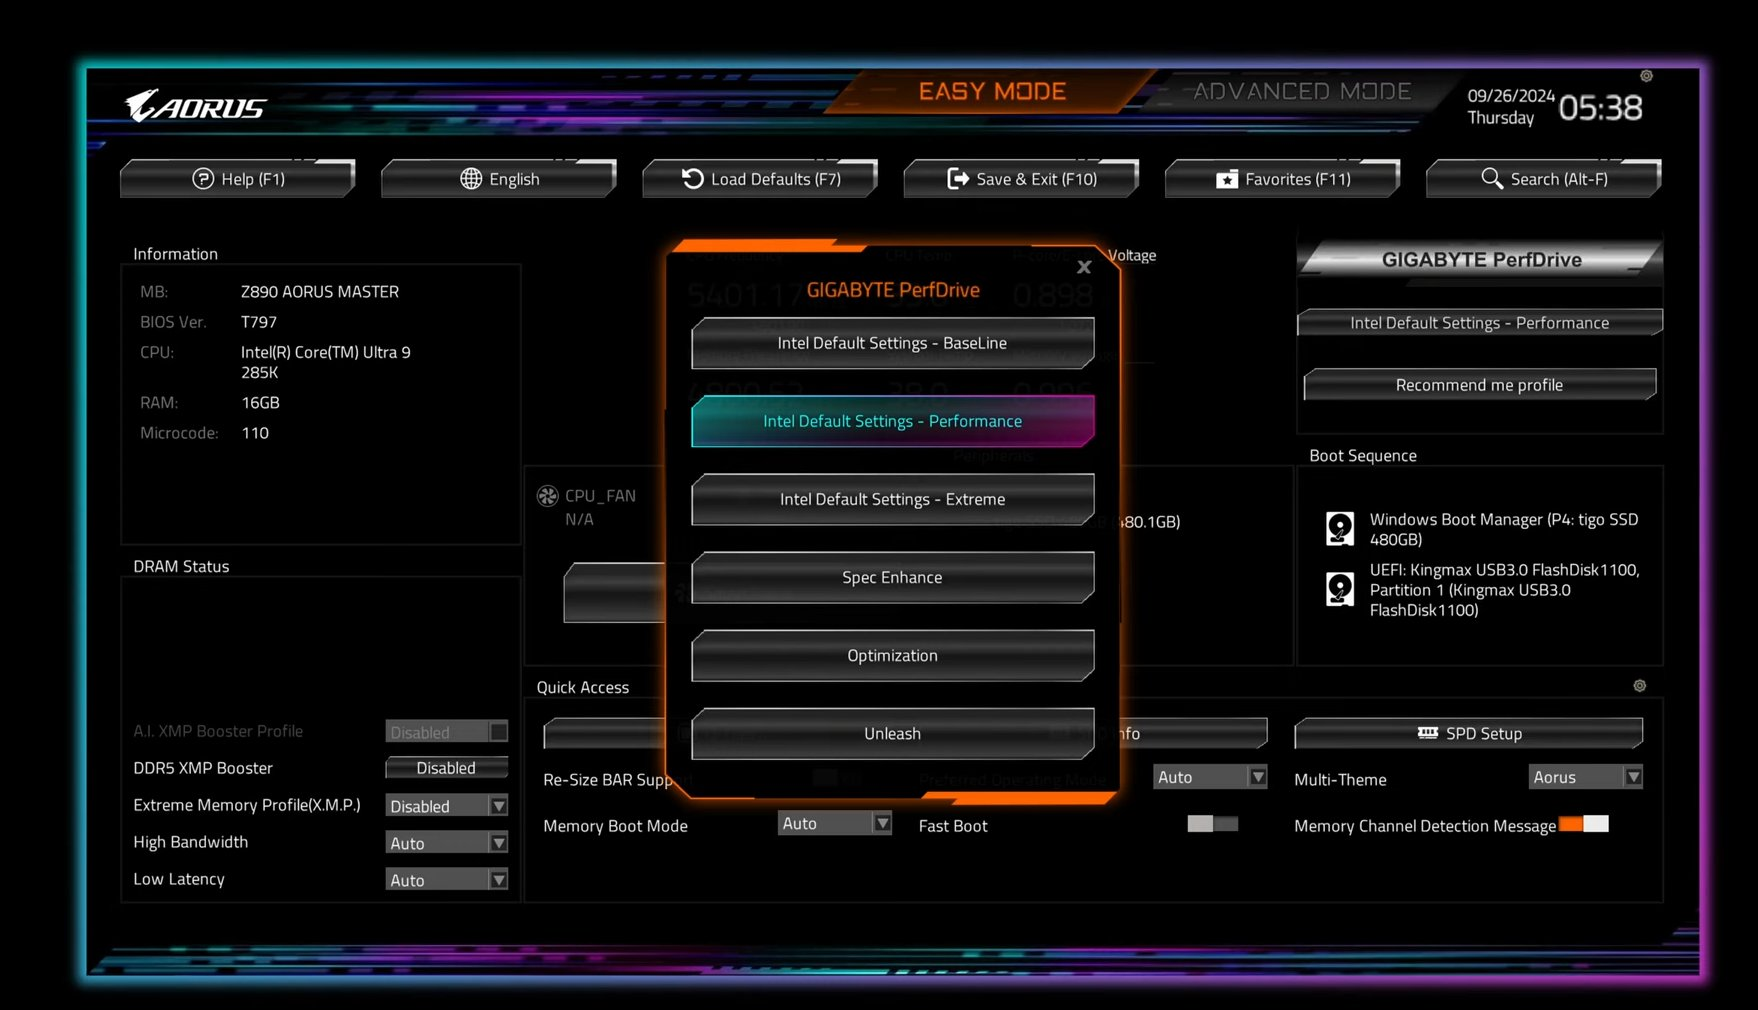Click the CPU_FAN label
Image resolution: width=1758 pixels, height=1010 pixels.
(x=600, y=496)
